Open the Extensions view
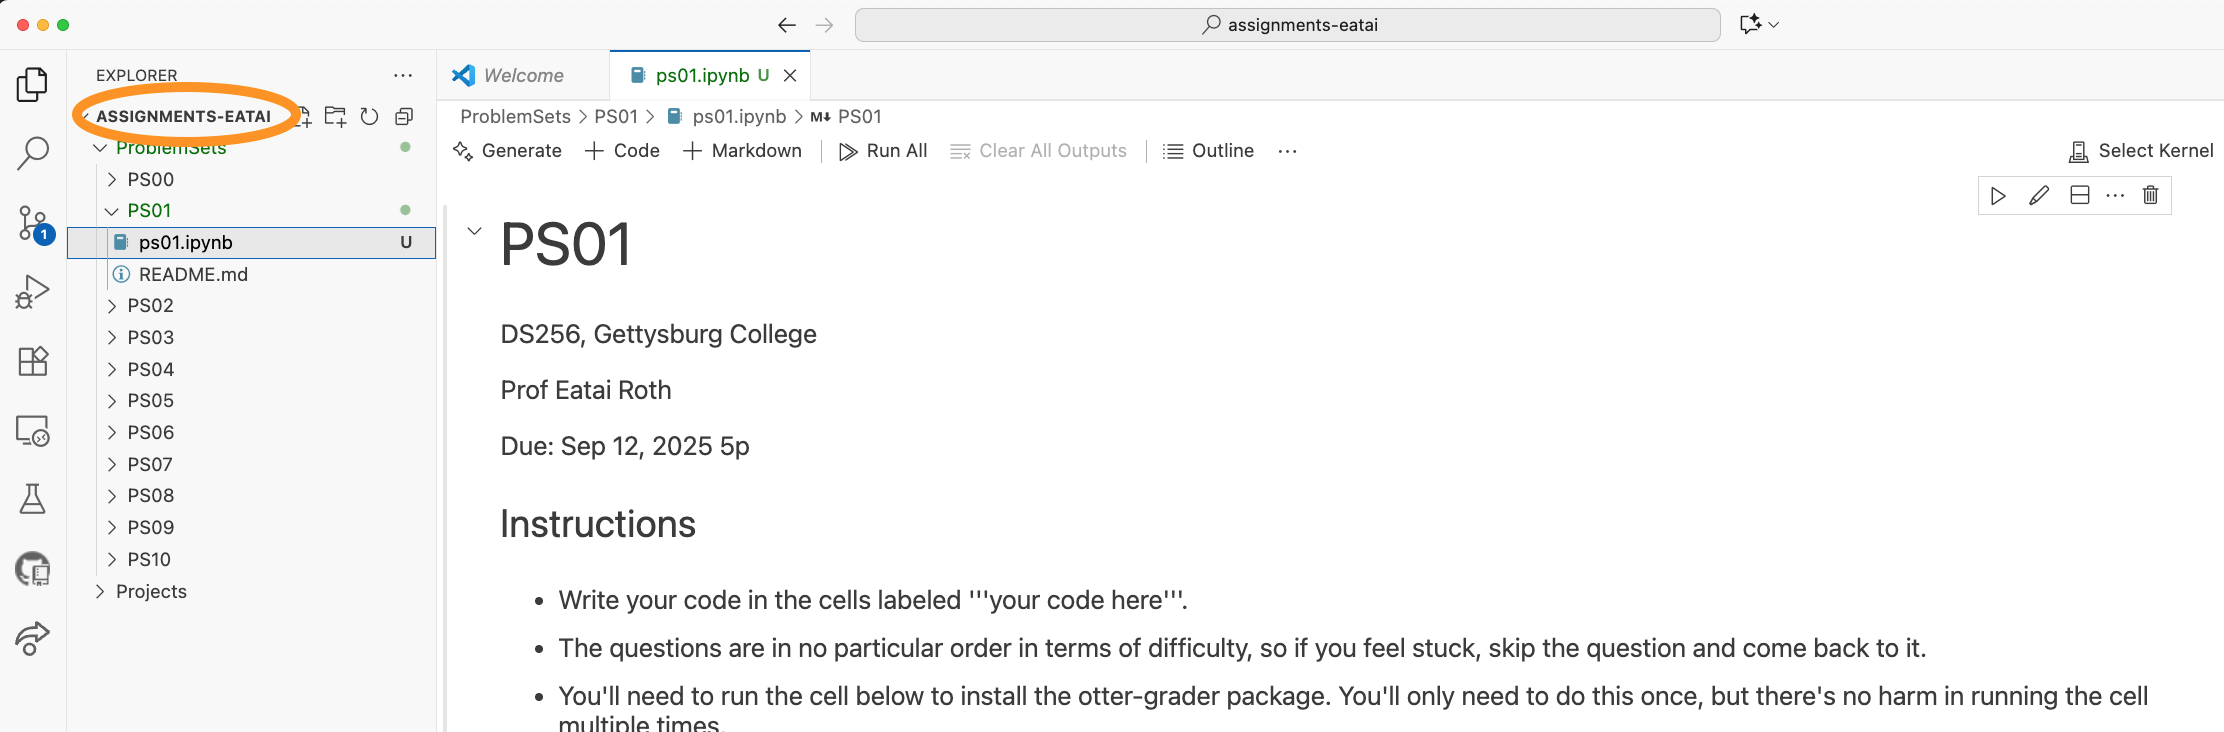 [32, 361]
